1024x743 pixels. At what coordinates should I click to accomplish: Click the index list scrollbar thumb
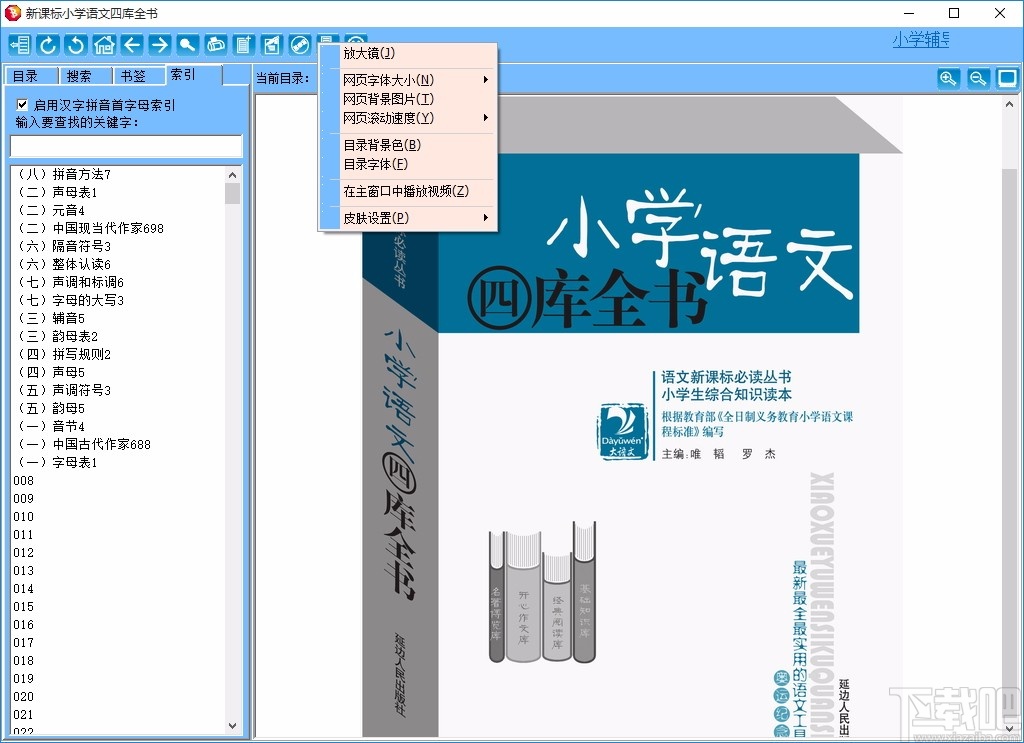232,193
